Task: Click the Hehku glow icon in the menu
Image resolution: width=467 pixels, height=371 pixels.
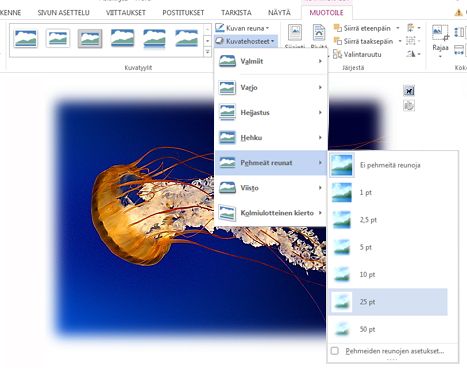Action: coord(227,137)
